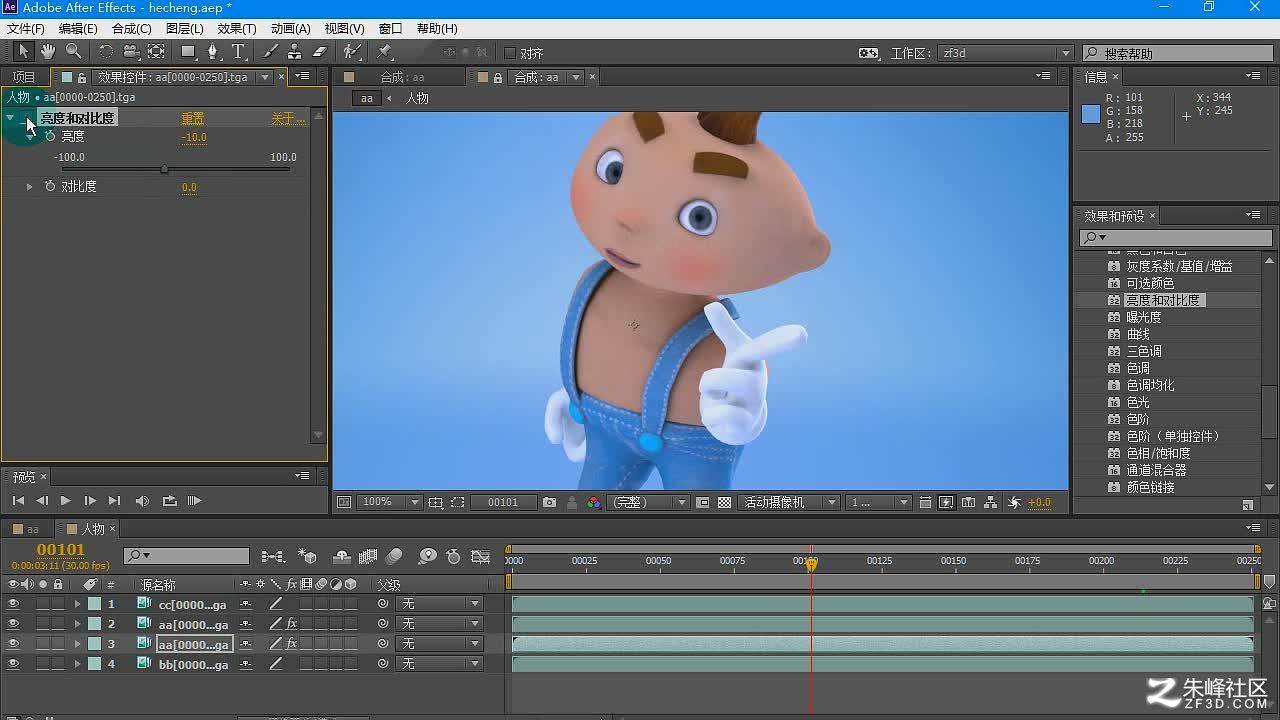Toggle the transparency grid in viewer

click(x=725, y=502)
